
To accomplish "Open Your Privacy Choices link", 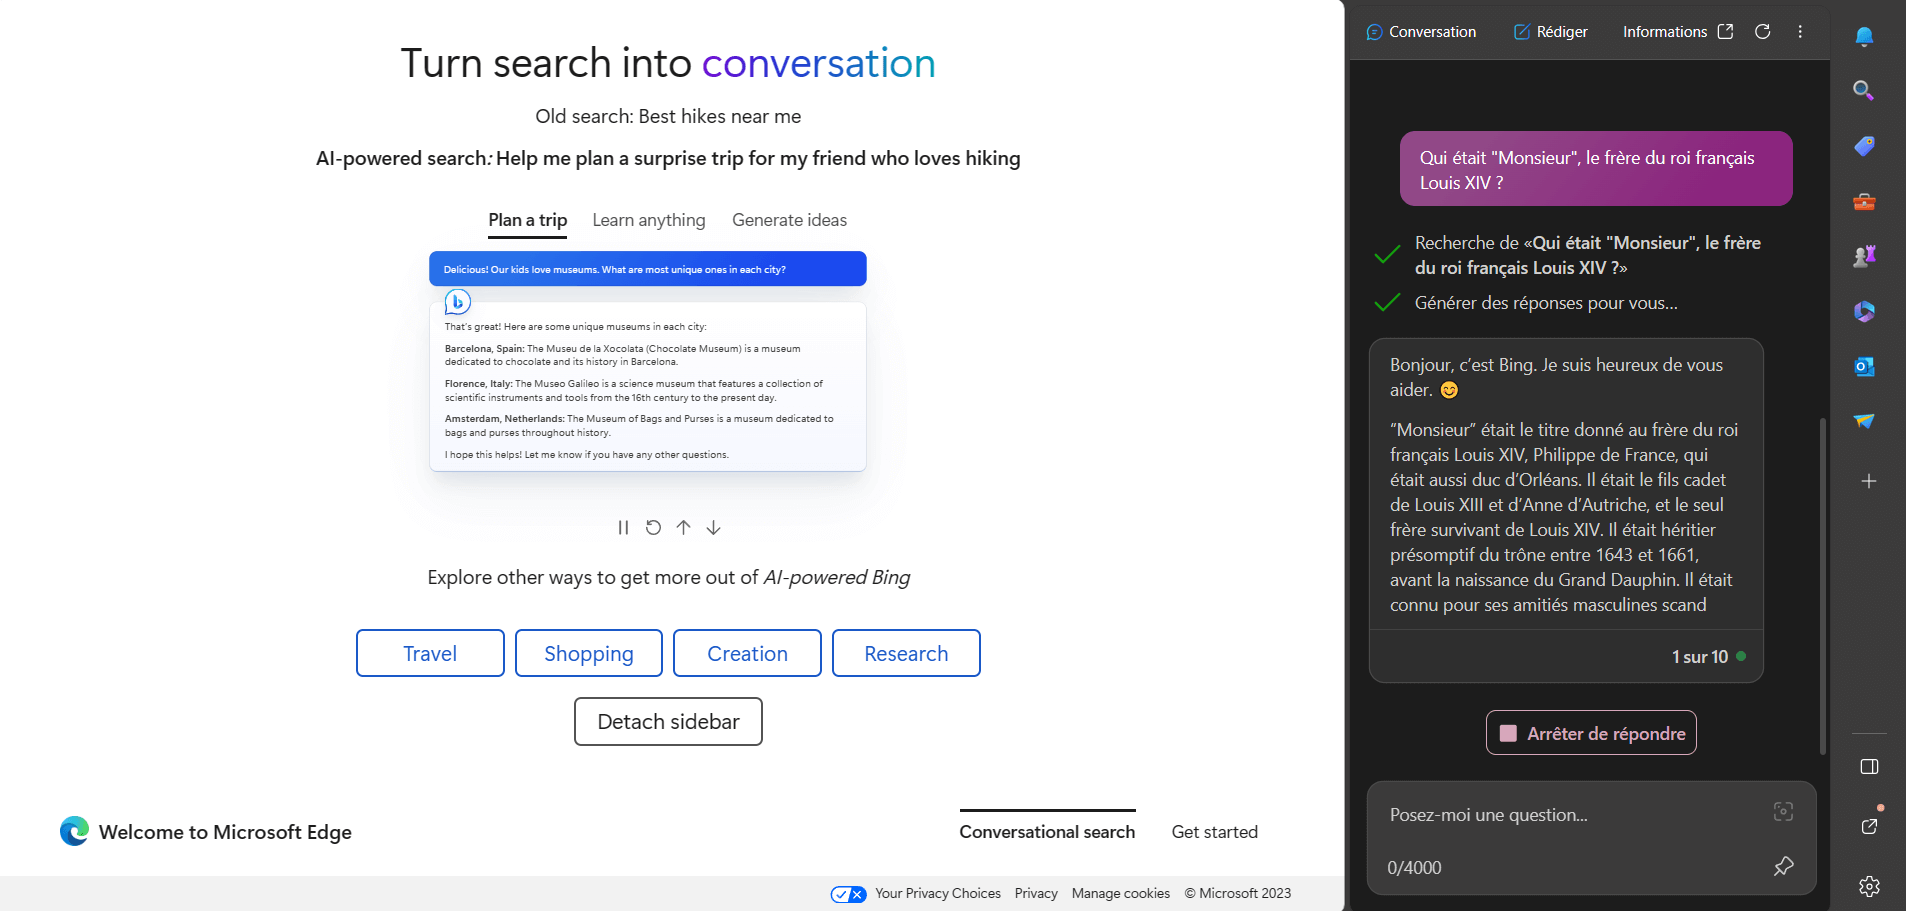I will (937, 894).
